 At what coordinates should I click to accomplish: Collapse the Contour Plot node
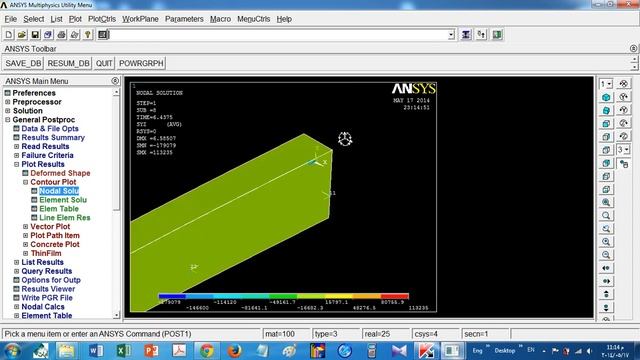click(25, 182)
